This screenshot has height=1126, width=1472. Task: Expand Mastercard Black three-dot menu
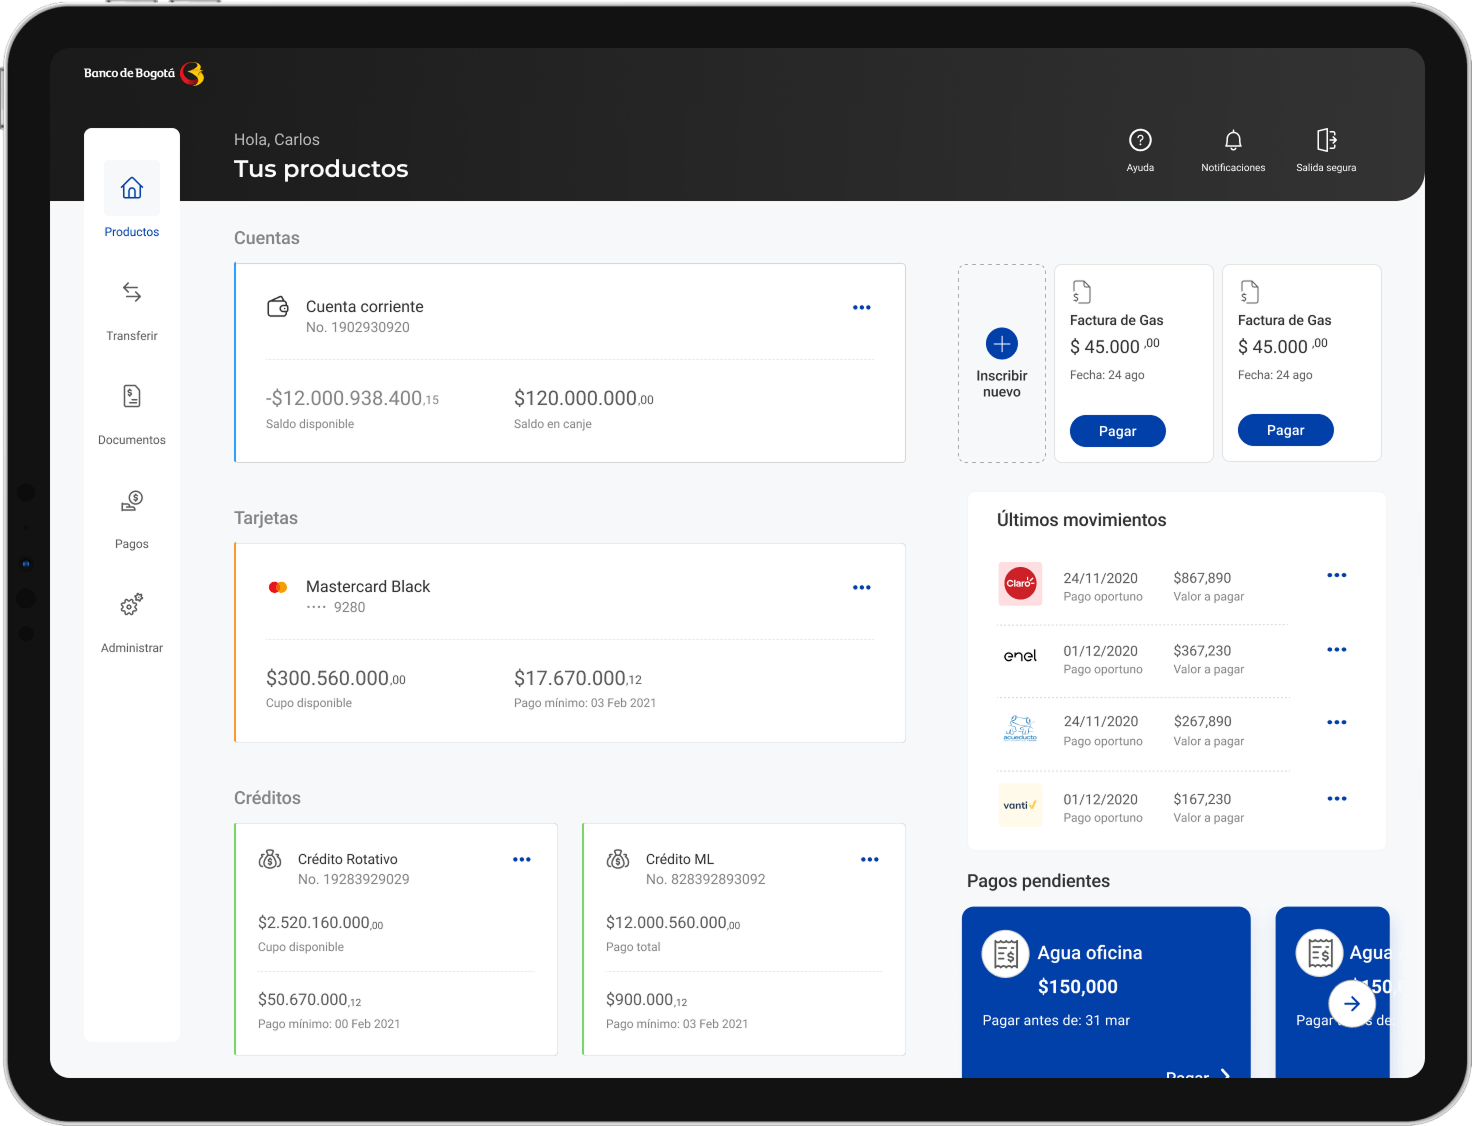pos(861,588)
